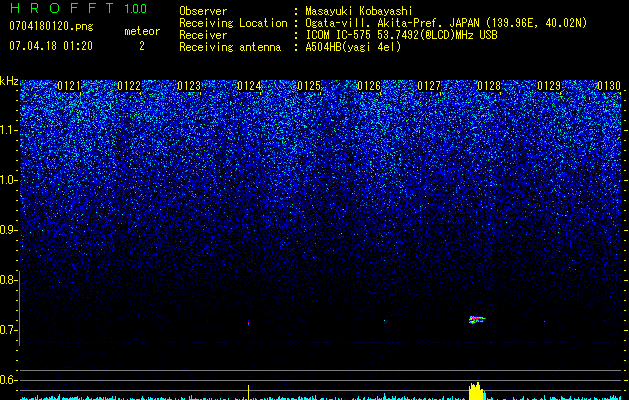Click the meteor count value 2
The width and height of the screenshot is (629, 400).
(x=142, y=46)
